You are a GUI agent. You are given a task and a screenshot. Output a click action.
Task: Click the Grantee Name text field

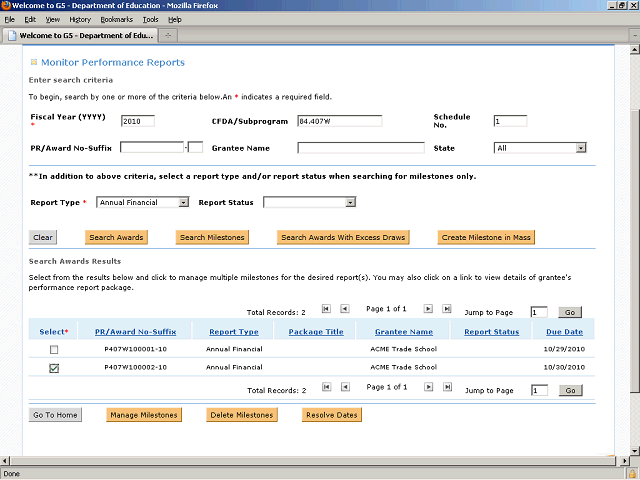coord(360,148)
